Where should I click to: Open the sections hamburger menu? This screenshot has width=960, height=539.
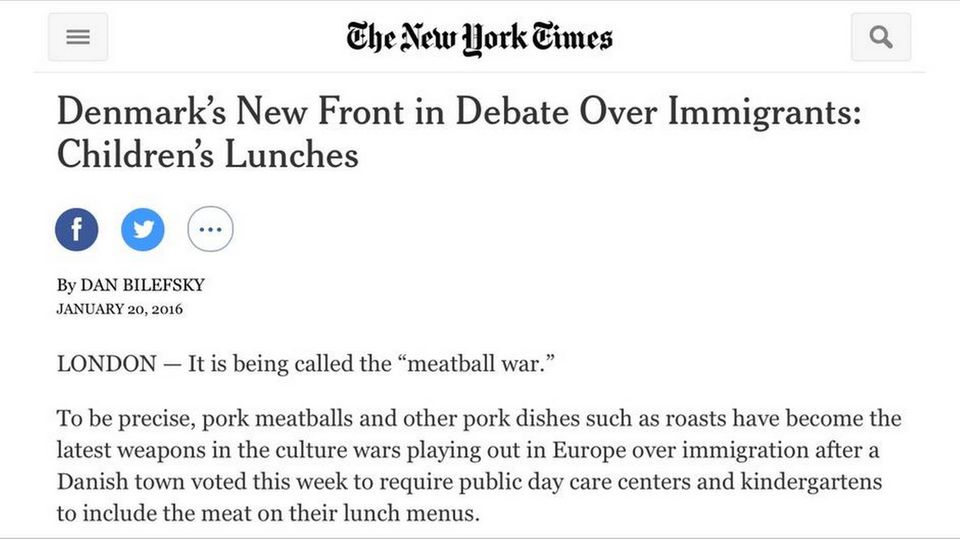(78, 37)
